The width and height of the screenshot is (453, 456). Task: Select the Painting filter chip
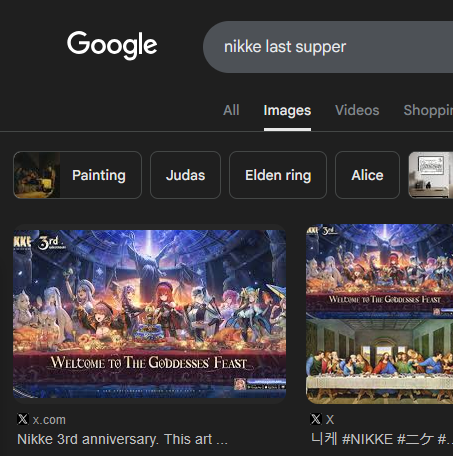click(x=77, y=175)
